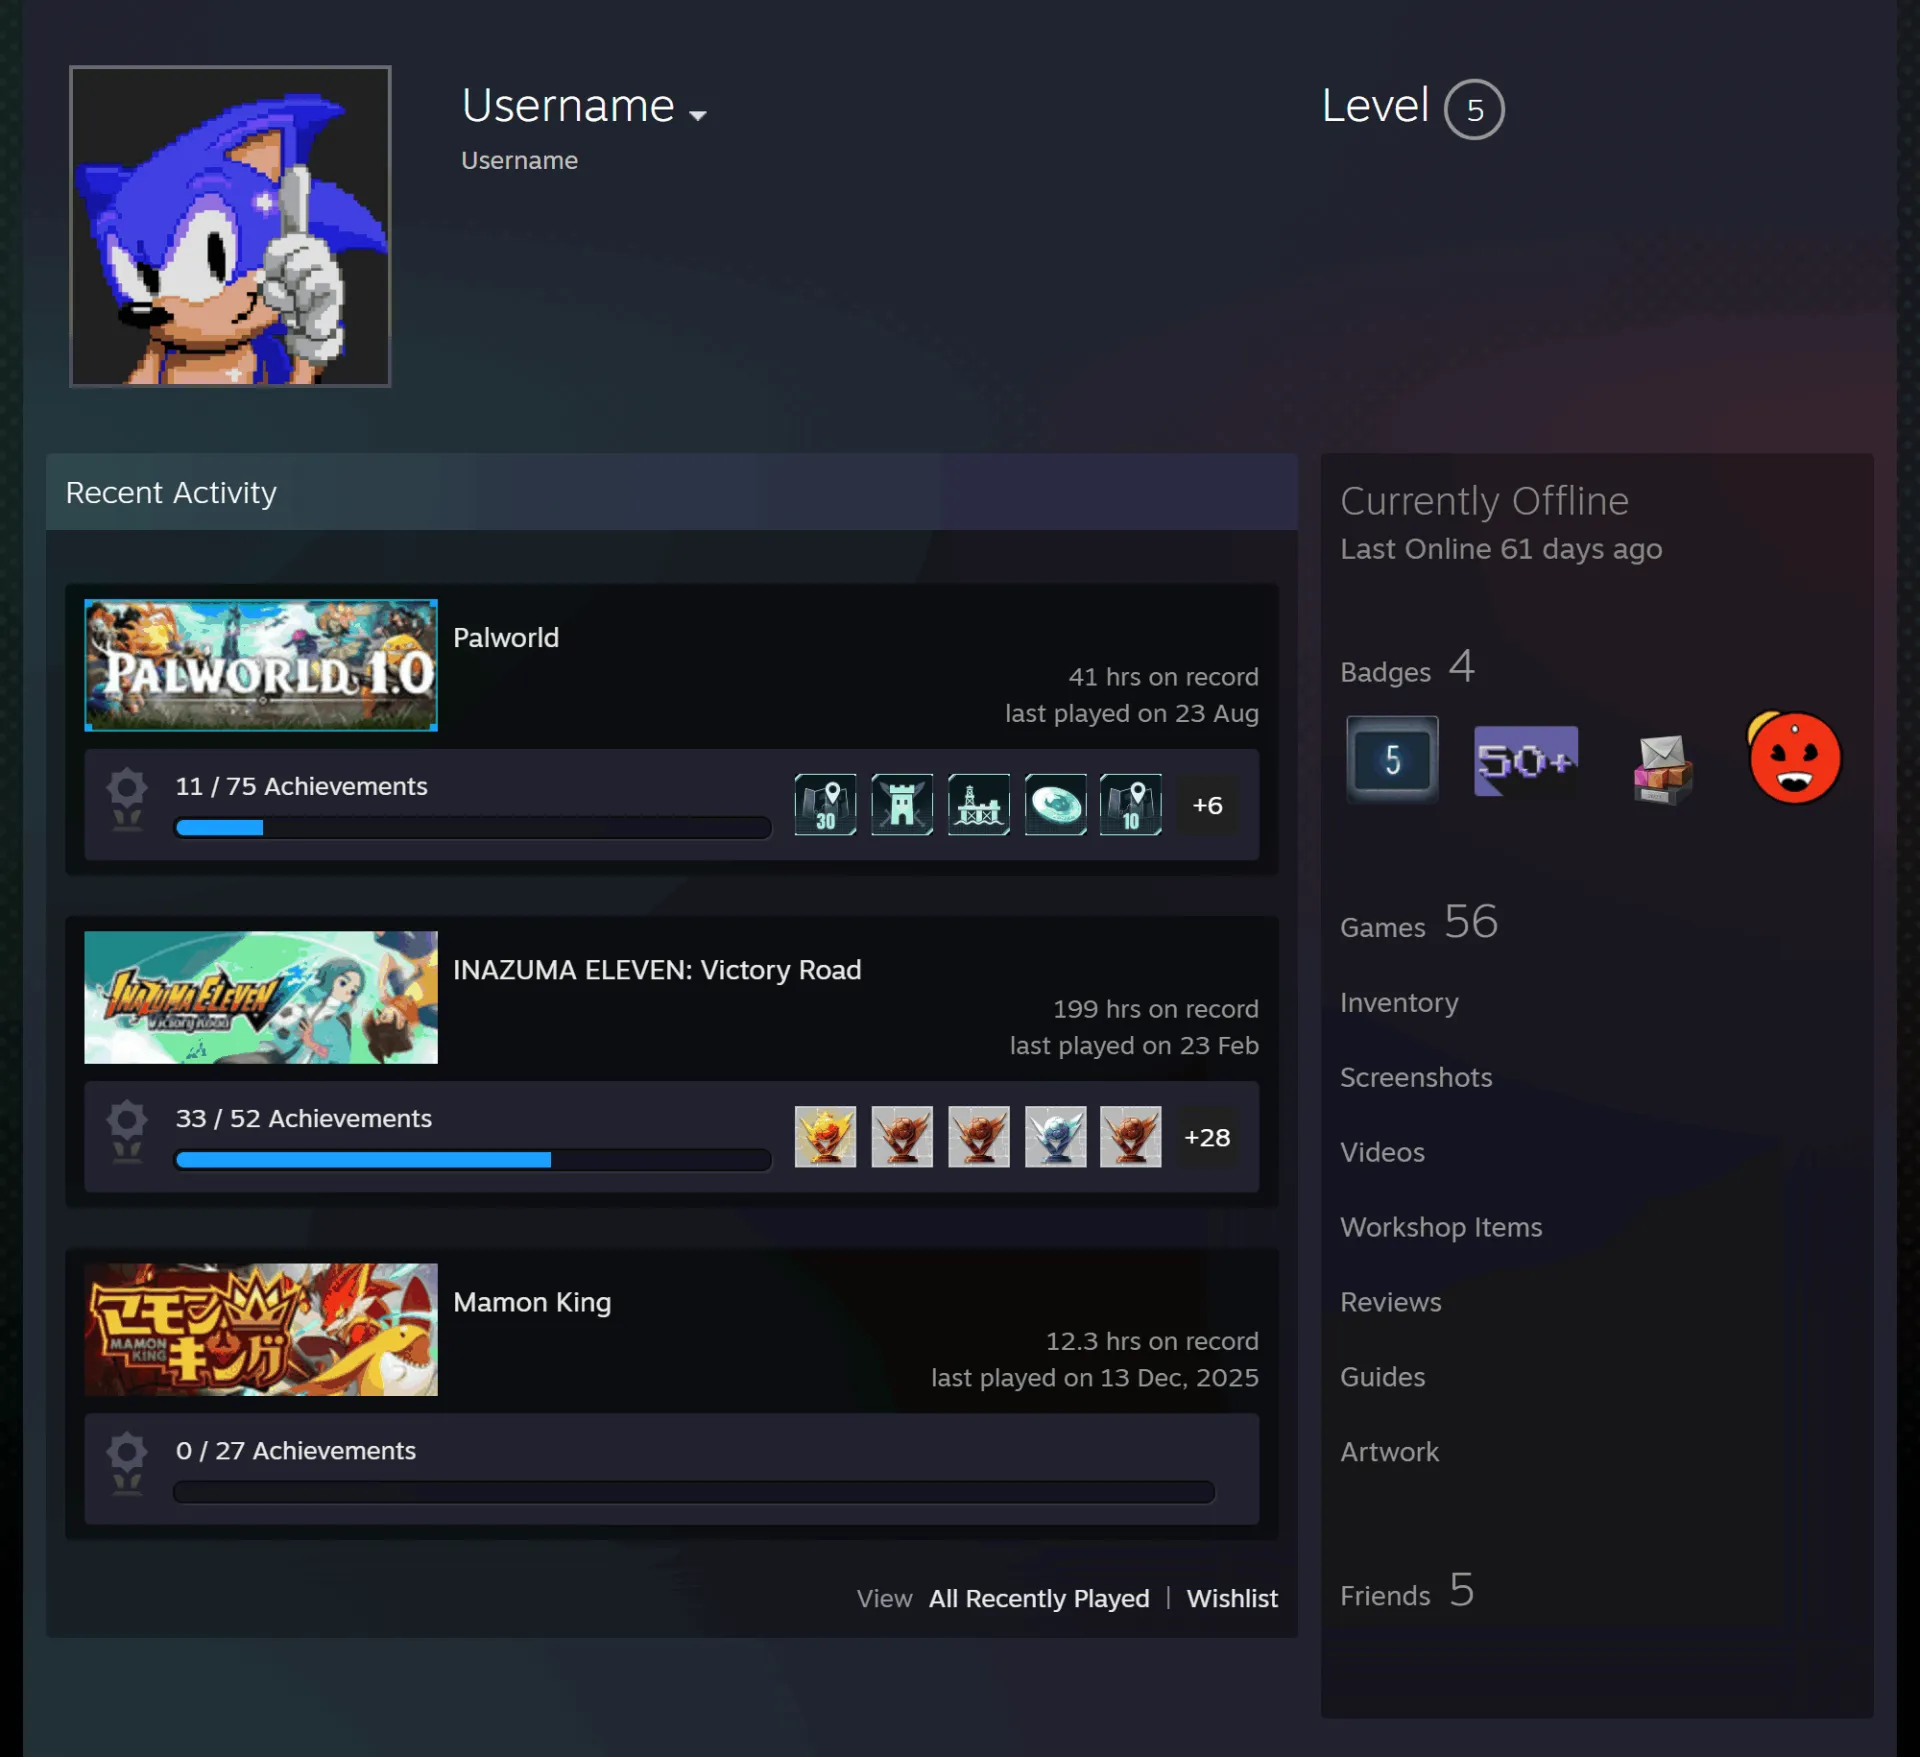Viewport: 1920px width, 1757px height.
Task: Open Workshop Items page
Action: tap(1441, 1227)
